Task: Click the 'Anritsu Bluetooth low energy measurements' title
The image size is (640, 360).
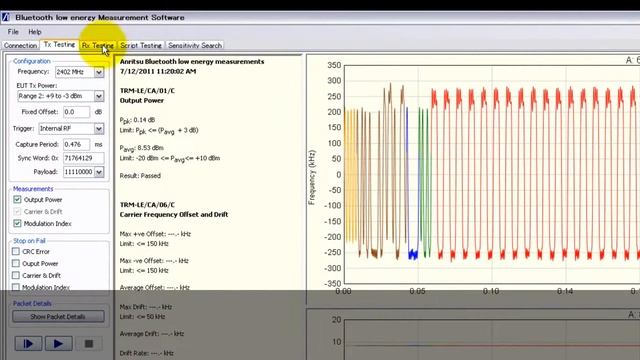Action: tap(192, 62)
